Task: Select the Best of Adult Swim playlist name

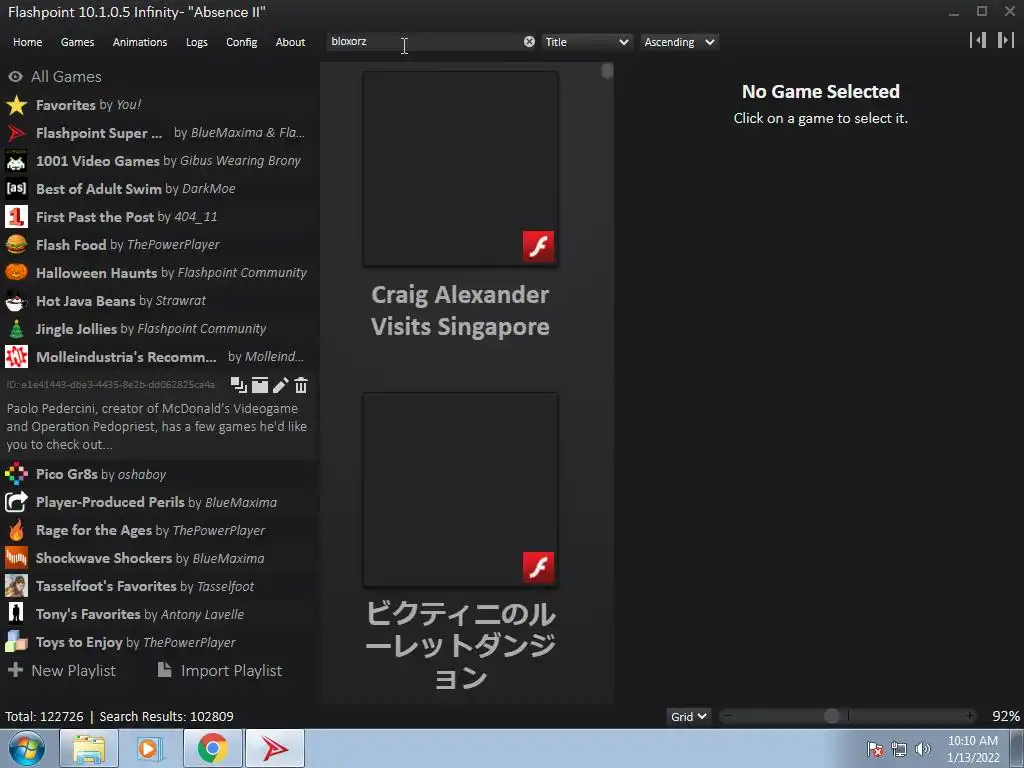Action: coord(99,189)
